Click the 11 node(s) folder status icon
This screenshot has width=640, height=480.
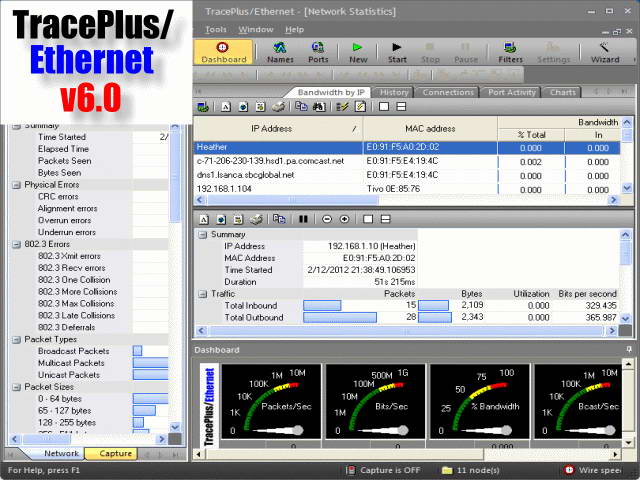447,470
